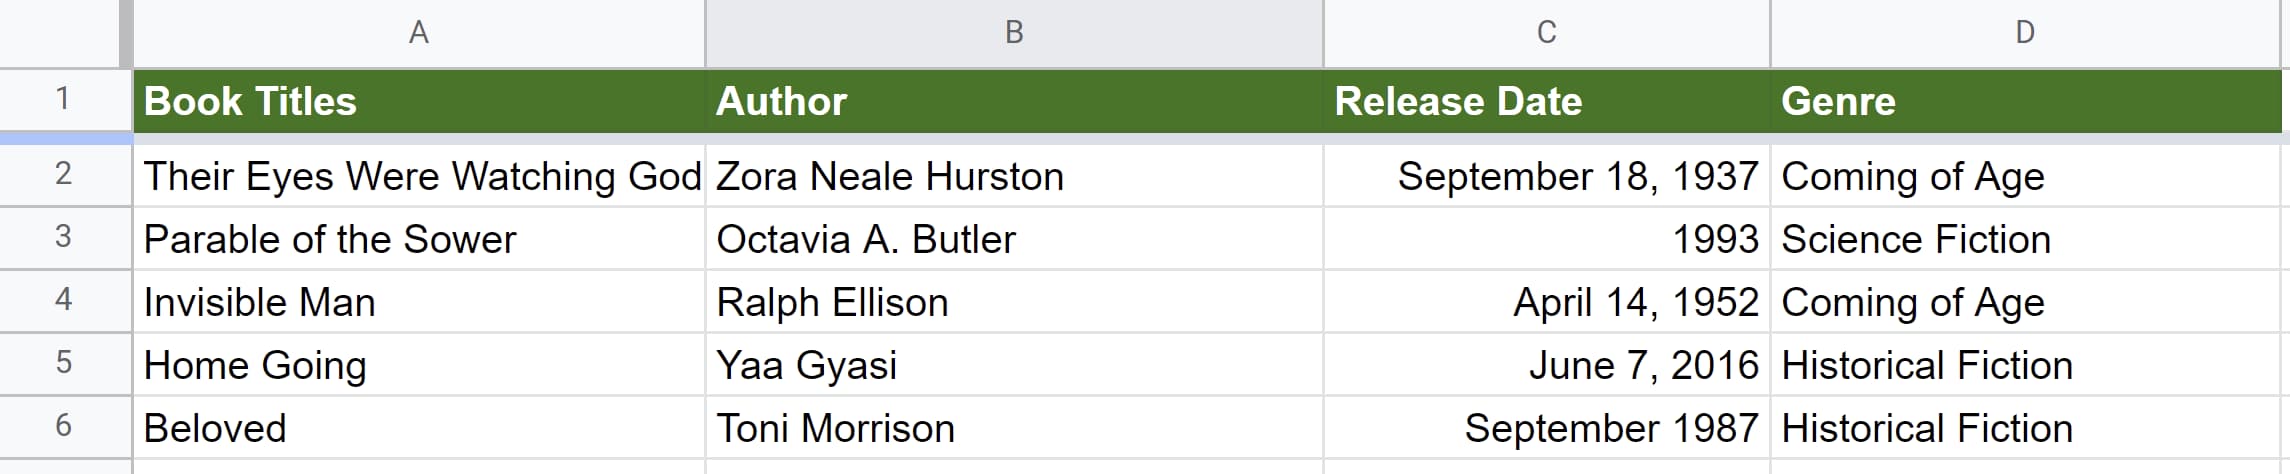
Task: Select row 1 header
Action: [63, 99]
